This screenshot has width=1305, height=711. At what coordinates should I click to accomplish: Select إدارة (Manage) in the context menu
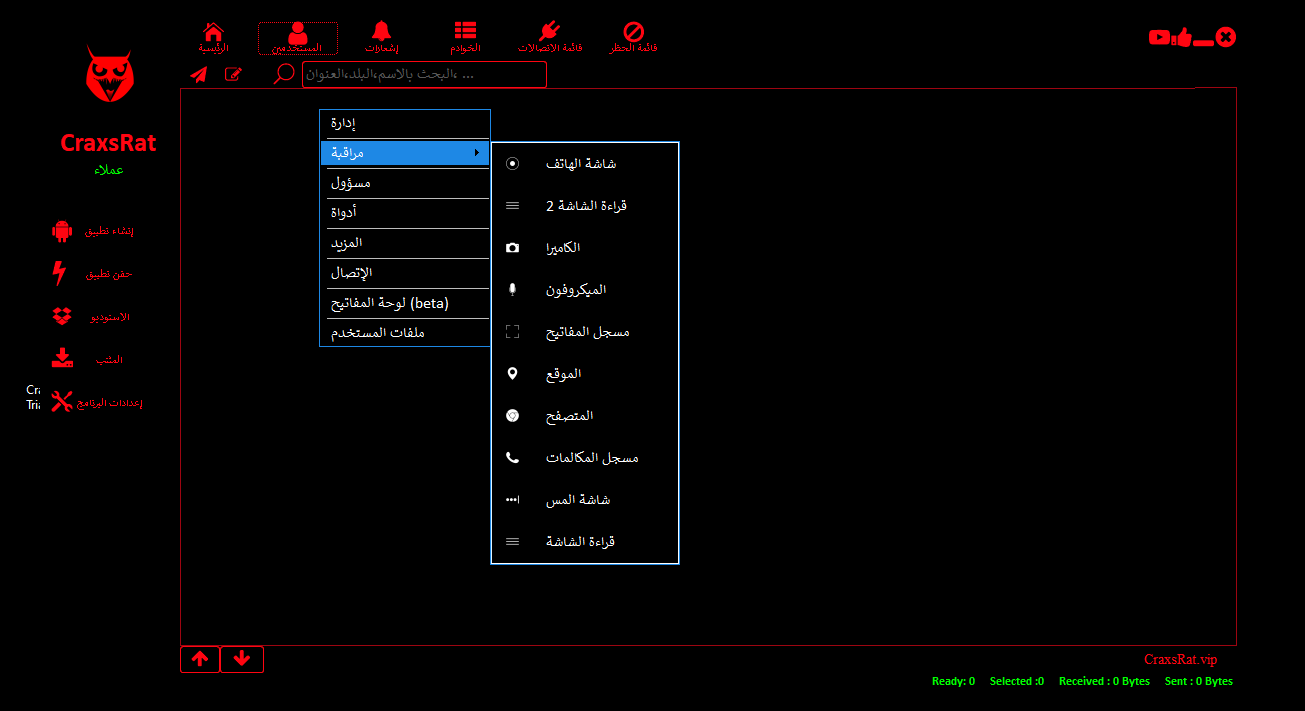pos(405,124)
